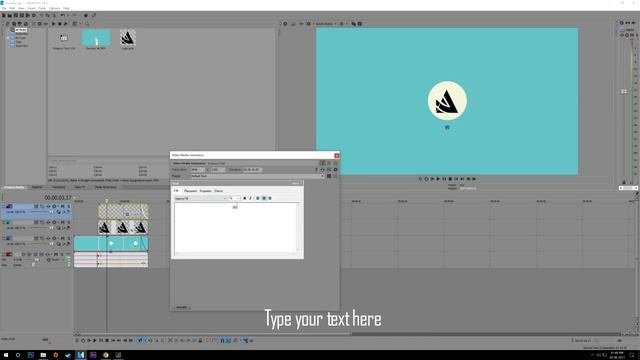Open the Placement tab in text generator

pos(191,191)
